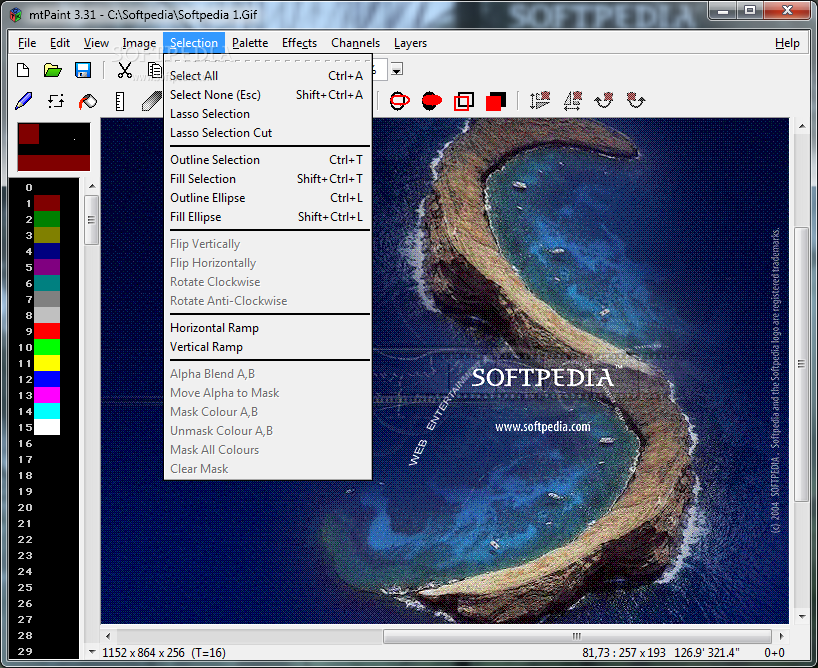Click the canvas vertical scrollbar thumb
The width and height of the screenshot is (818, 668).
(x=801, y=364)
